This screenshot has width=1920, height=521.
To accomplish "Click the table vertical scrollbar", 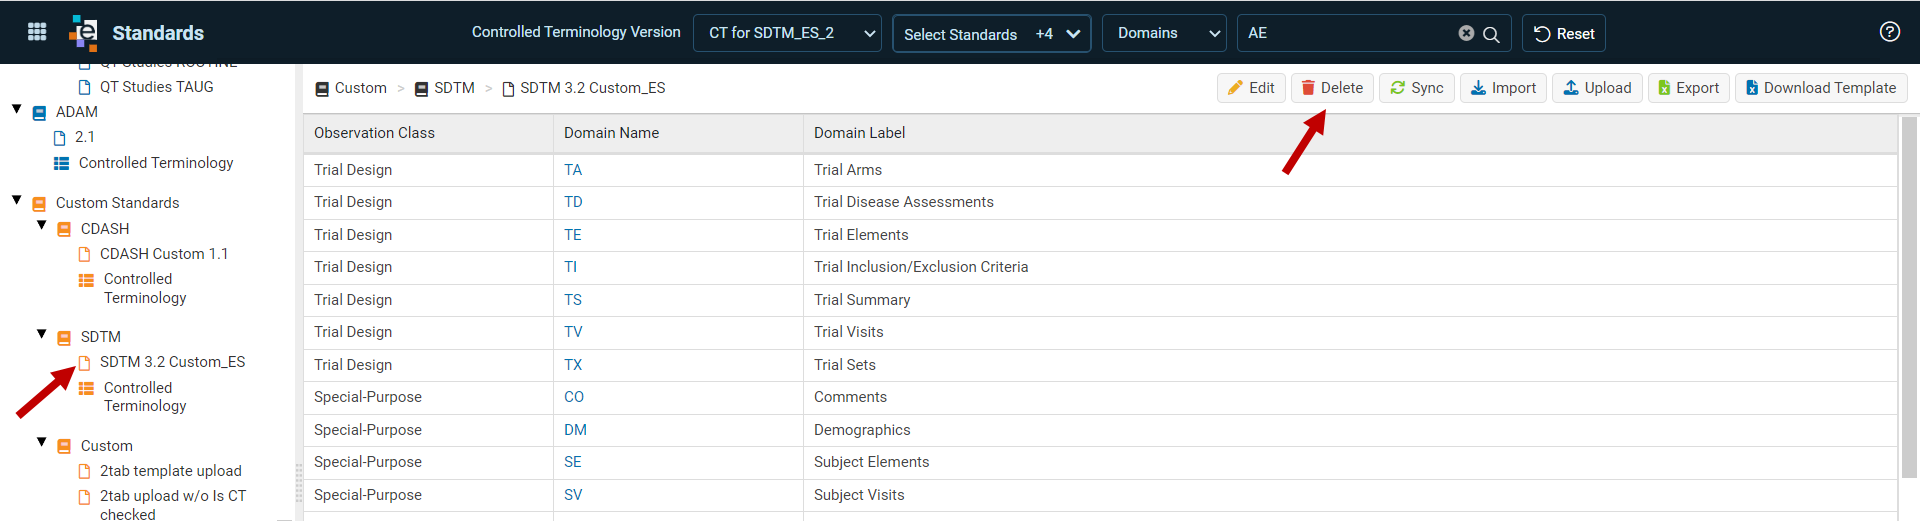I will 1909,297.
